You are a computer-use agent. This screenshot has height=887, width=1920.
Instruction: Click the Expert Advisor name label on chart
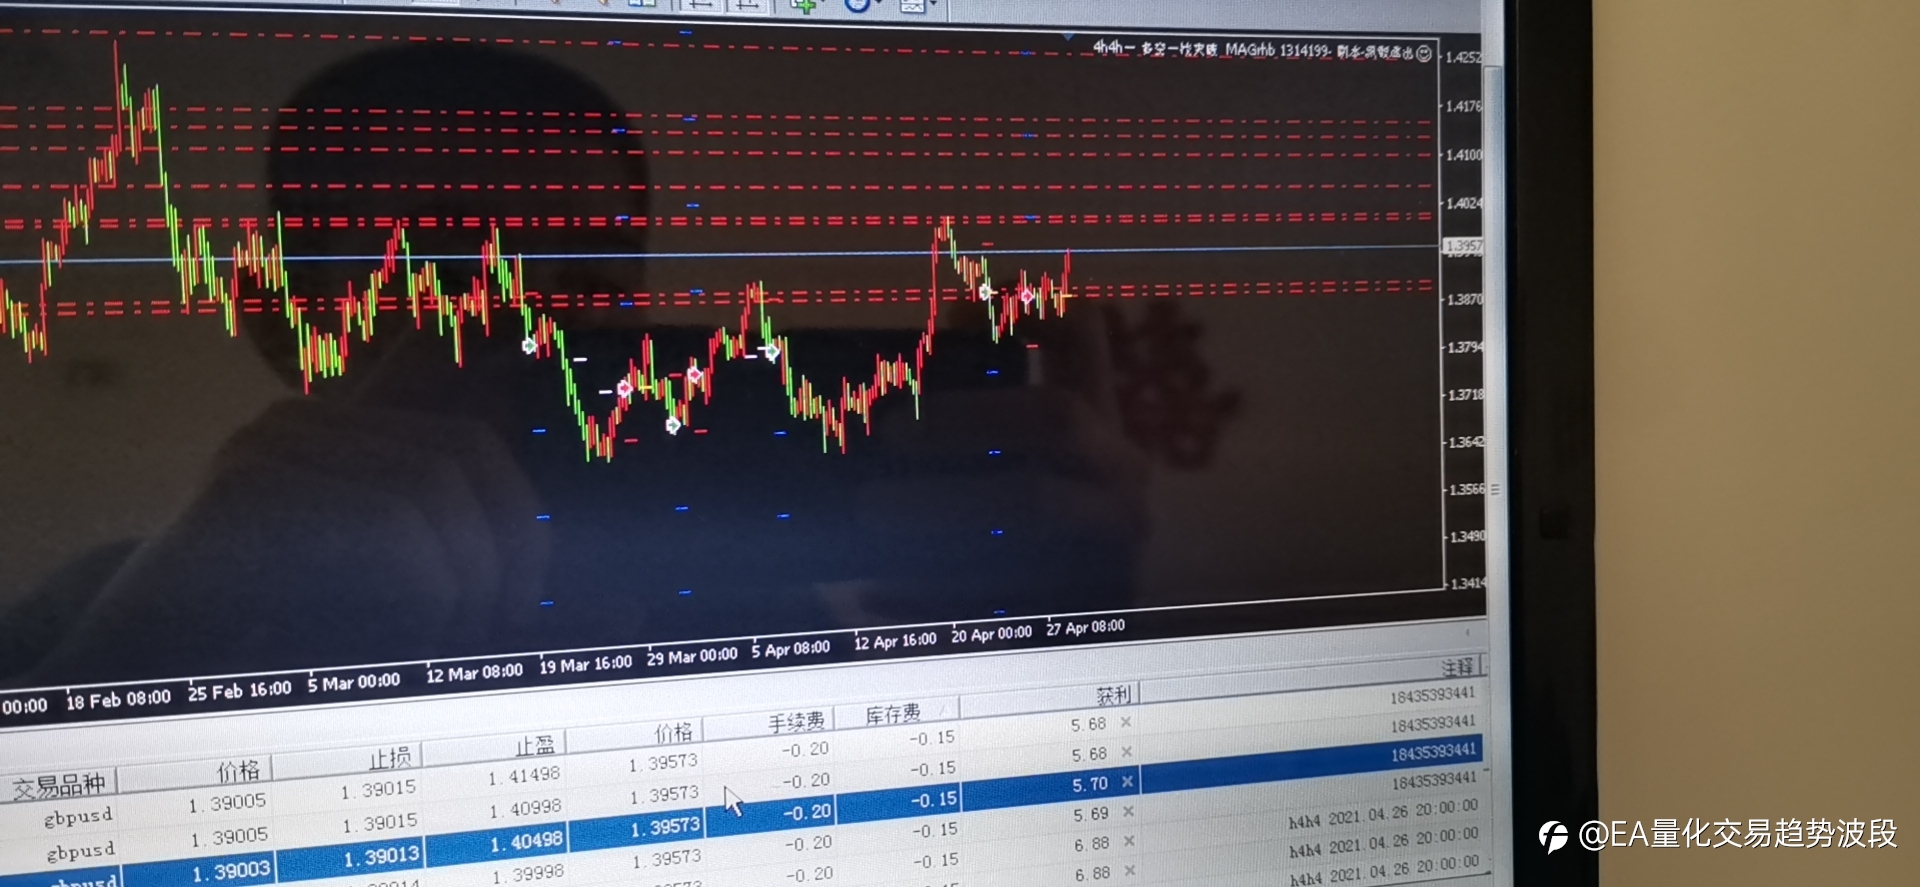coord(1253,50)
